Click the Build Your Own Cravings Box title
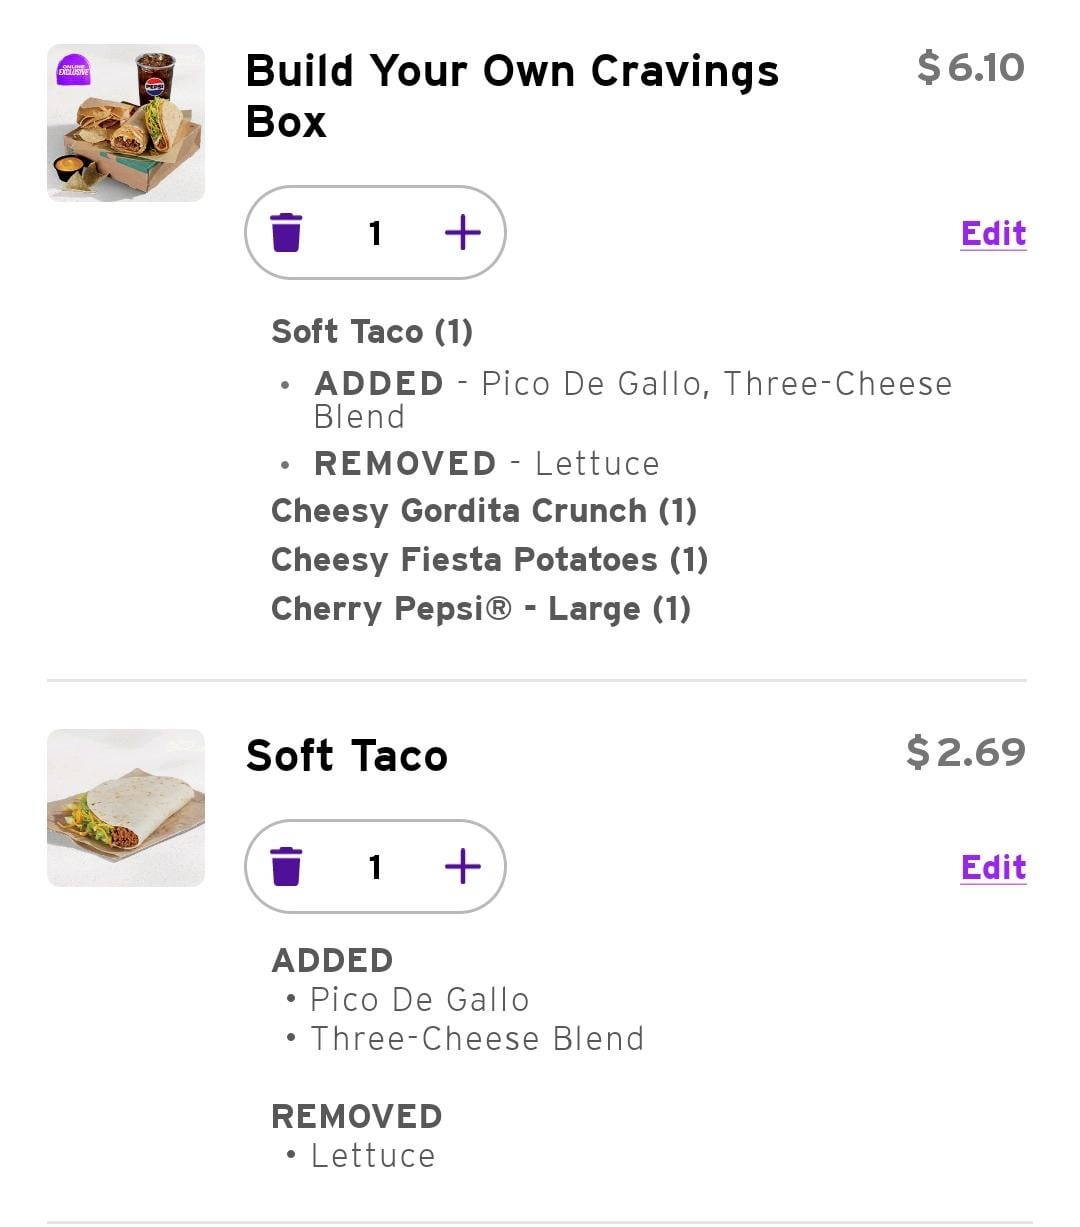Viewport: 1080px width, 1227px height. point(511,96)
